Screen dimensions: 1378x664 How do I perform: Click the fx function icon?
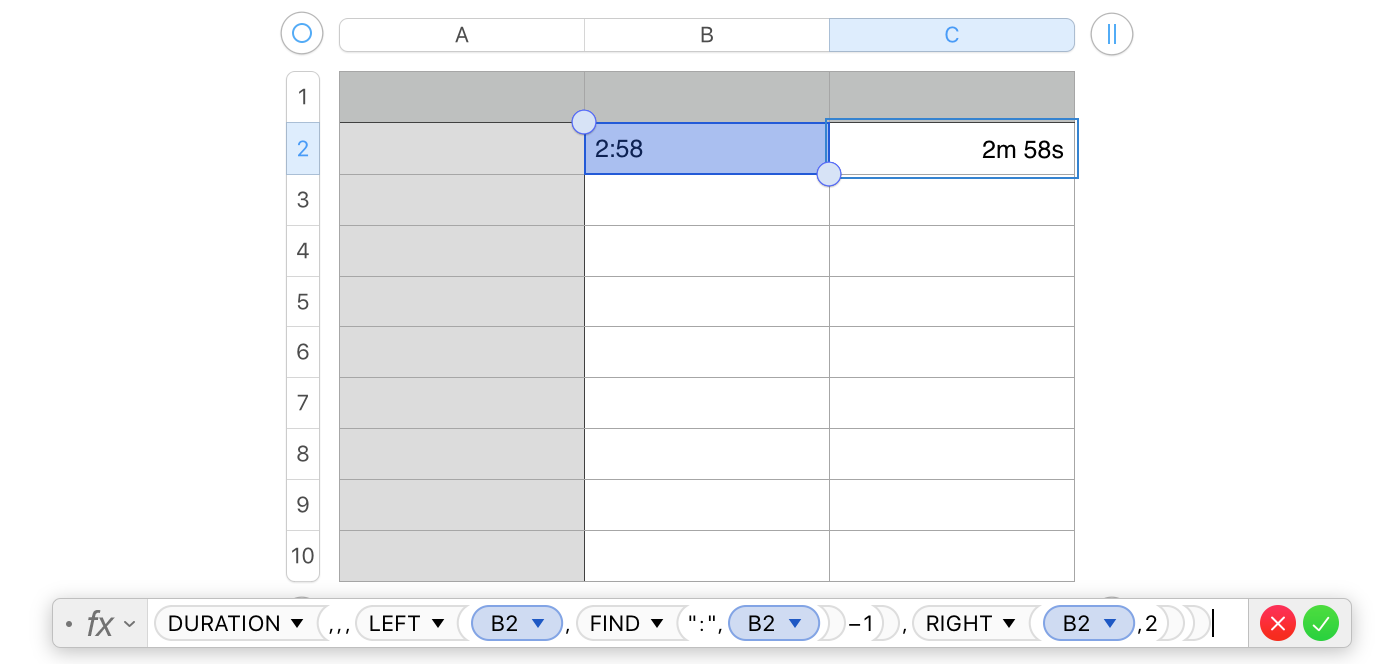click(100, 624)
